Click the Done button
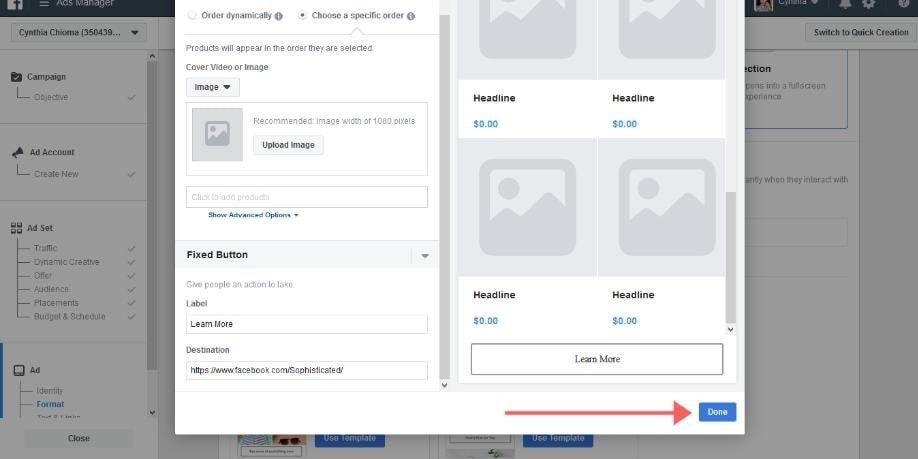Image resolution: width=918 pixels, height=459 pixels. coord(717,412)
